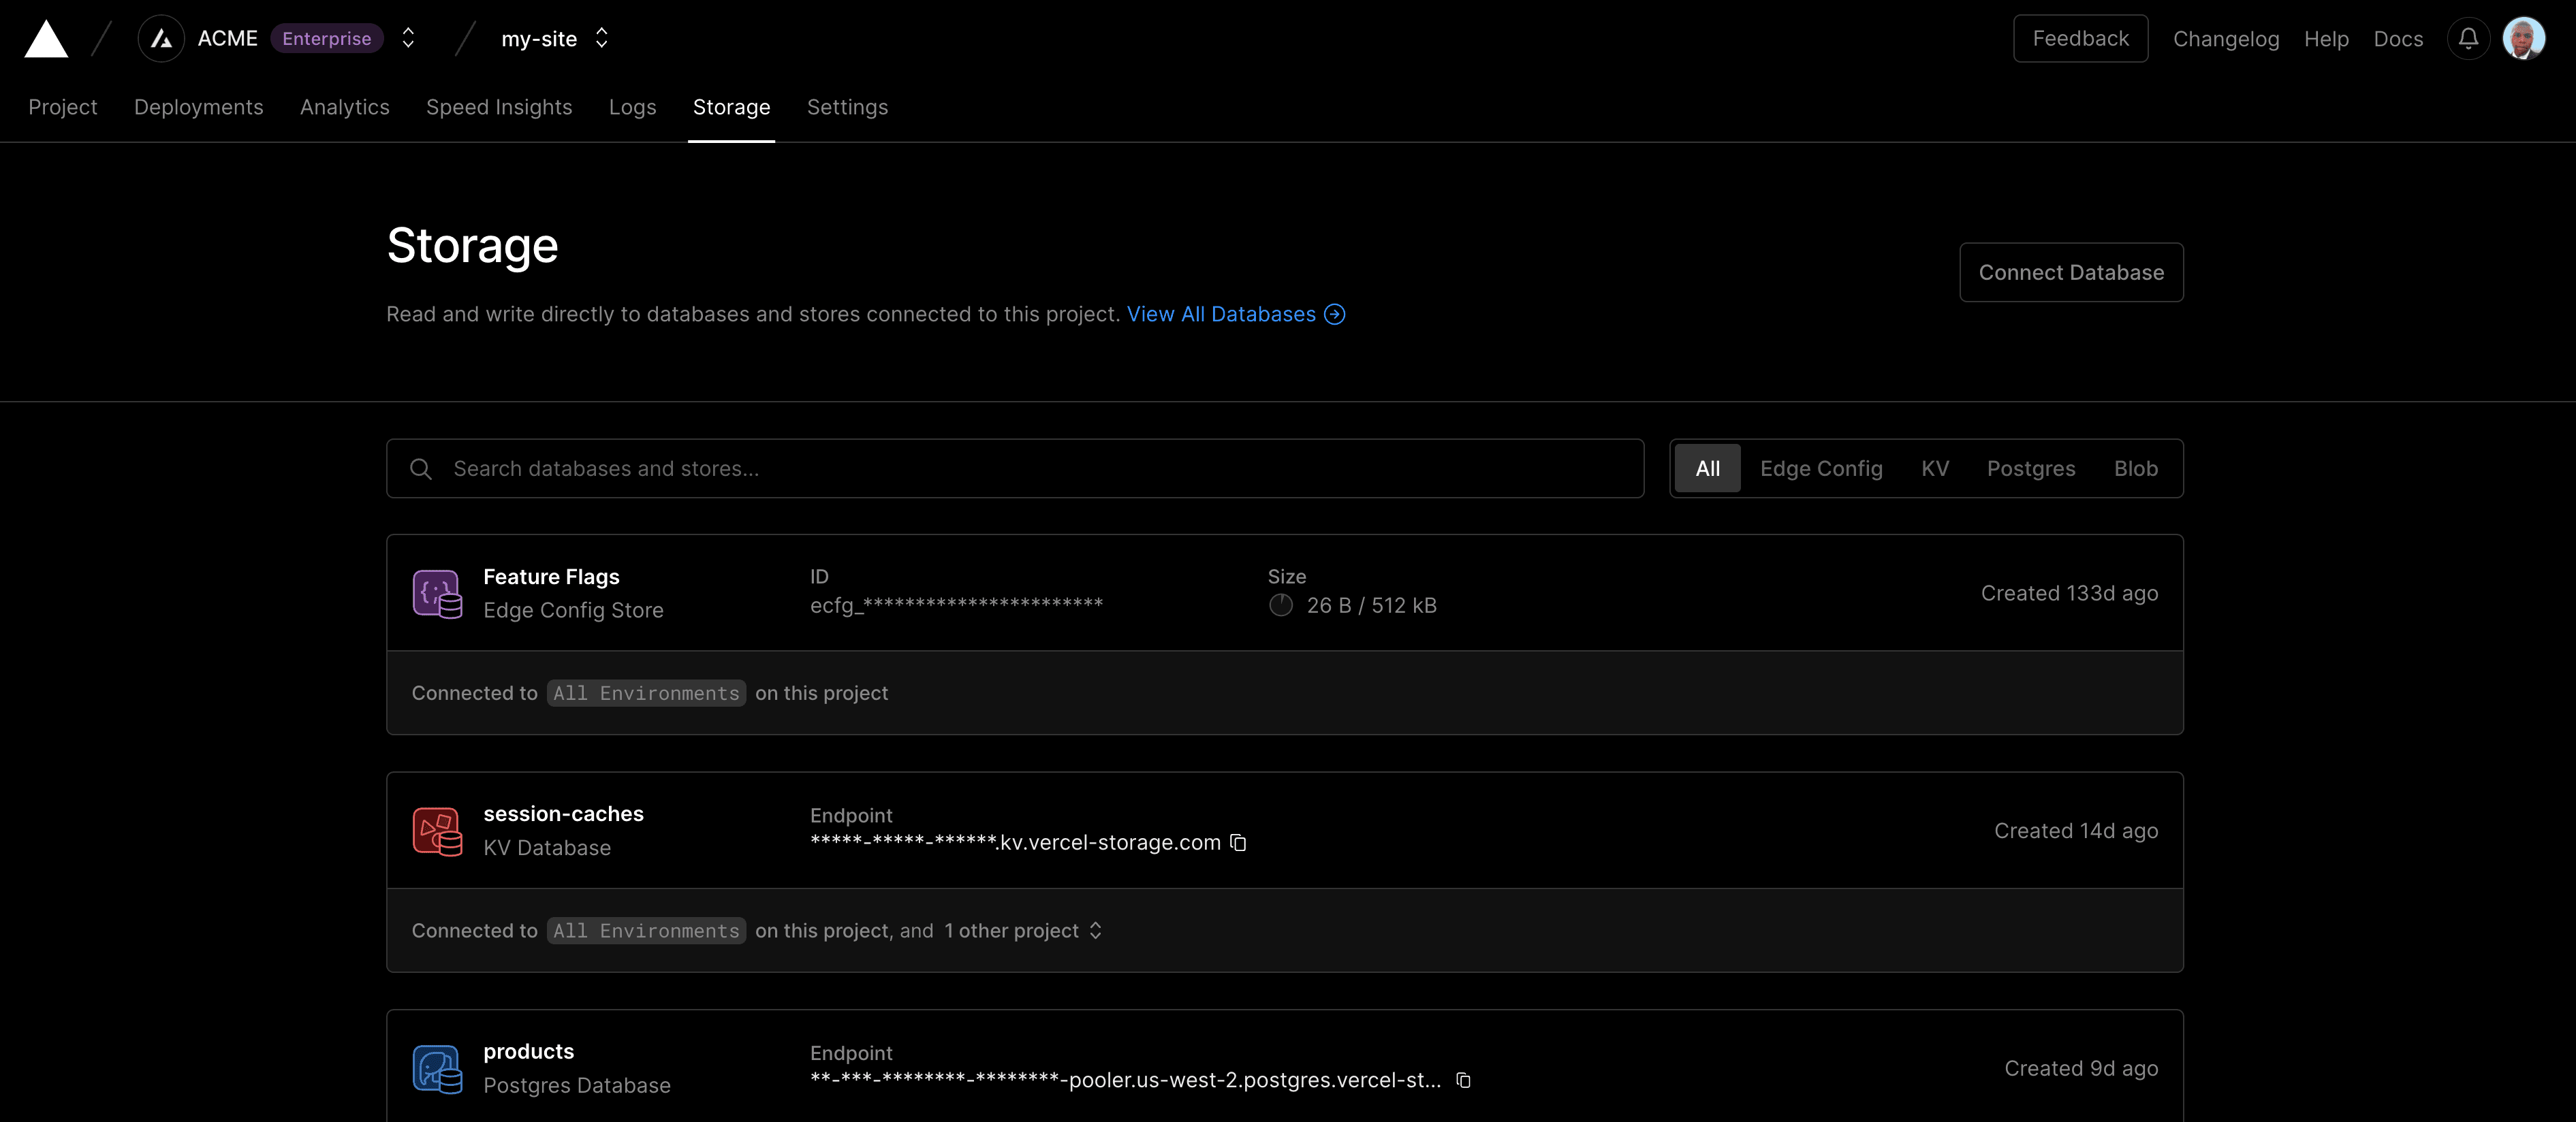This screenshot has width=2576, height=1122.
Task: Open the Speed Insights tab
Action: 498,107
